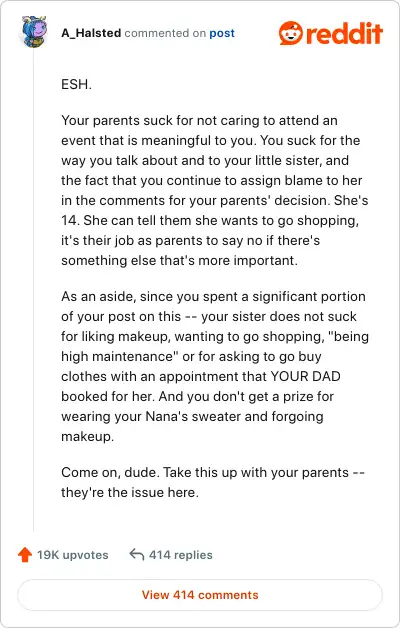Click the "commented on" text

pyautogui.click(x=165, y=33)
